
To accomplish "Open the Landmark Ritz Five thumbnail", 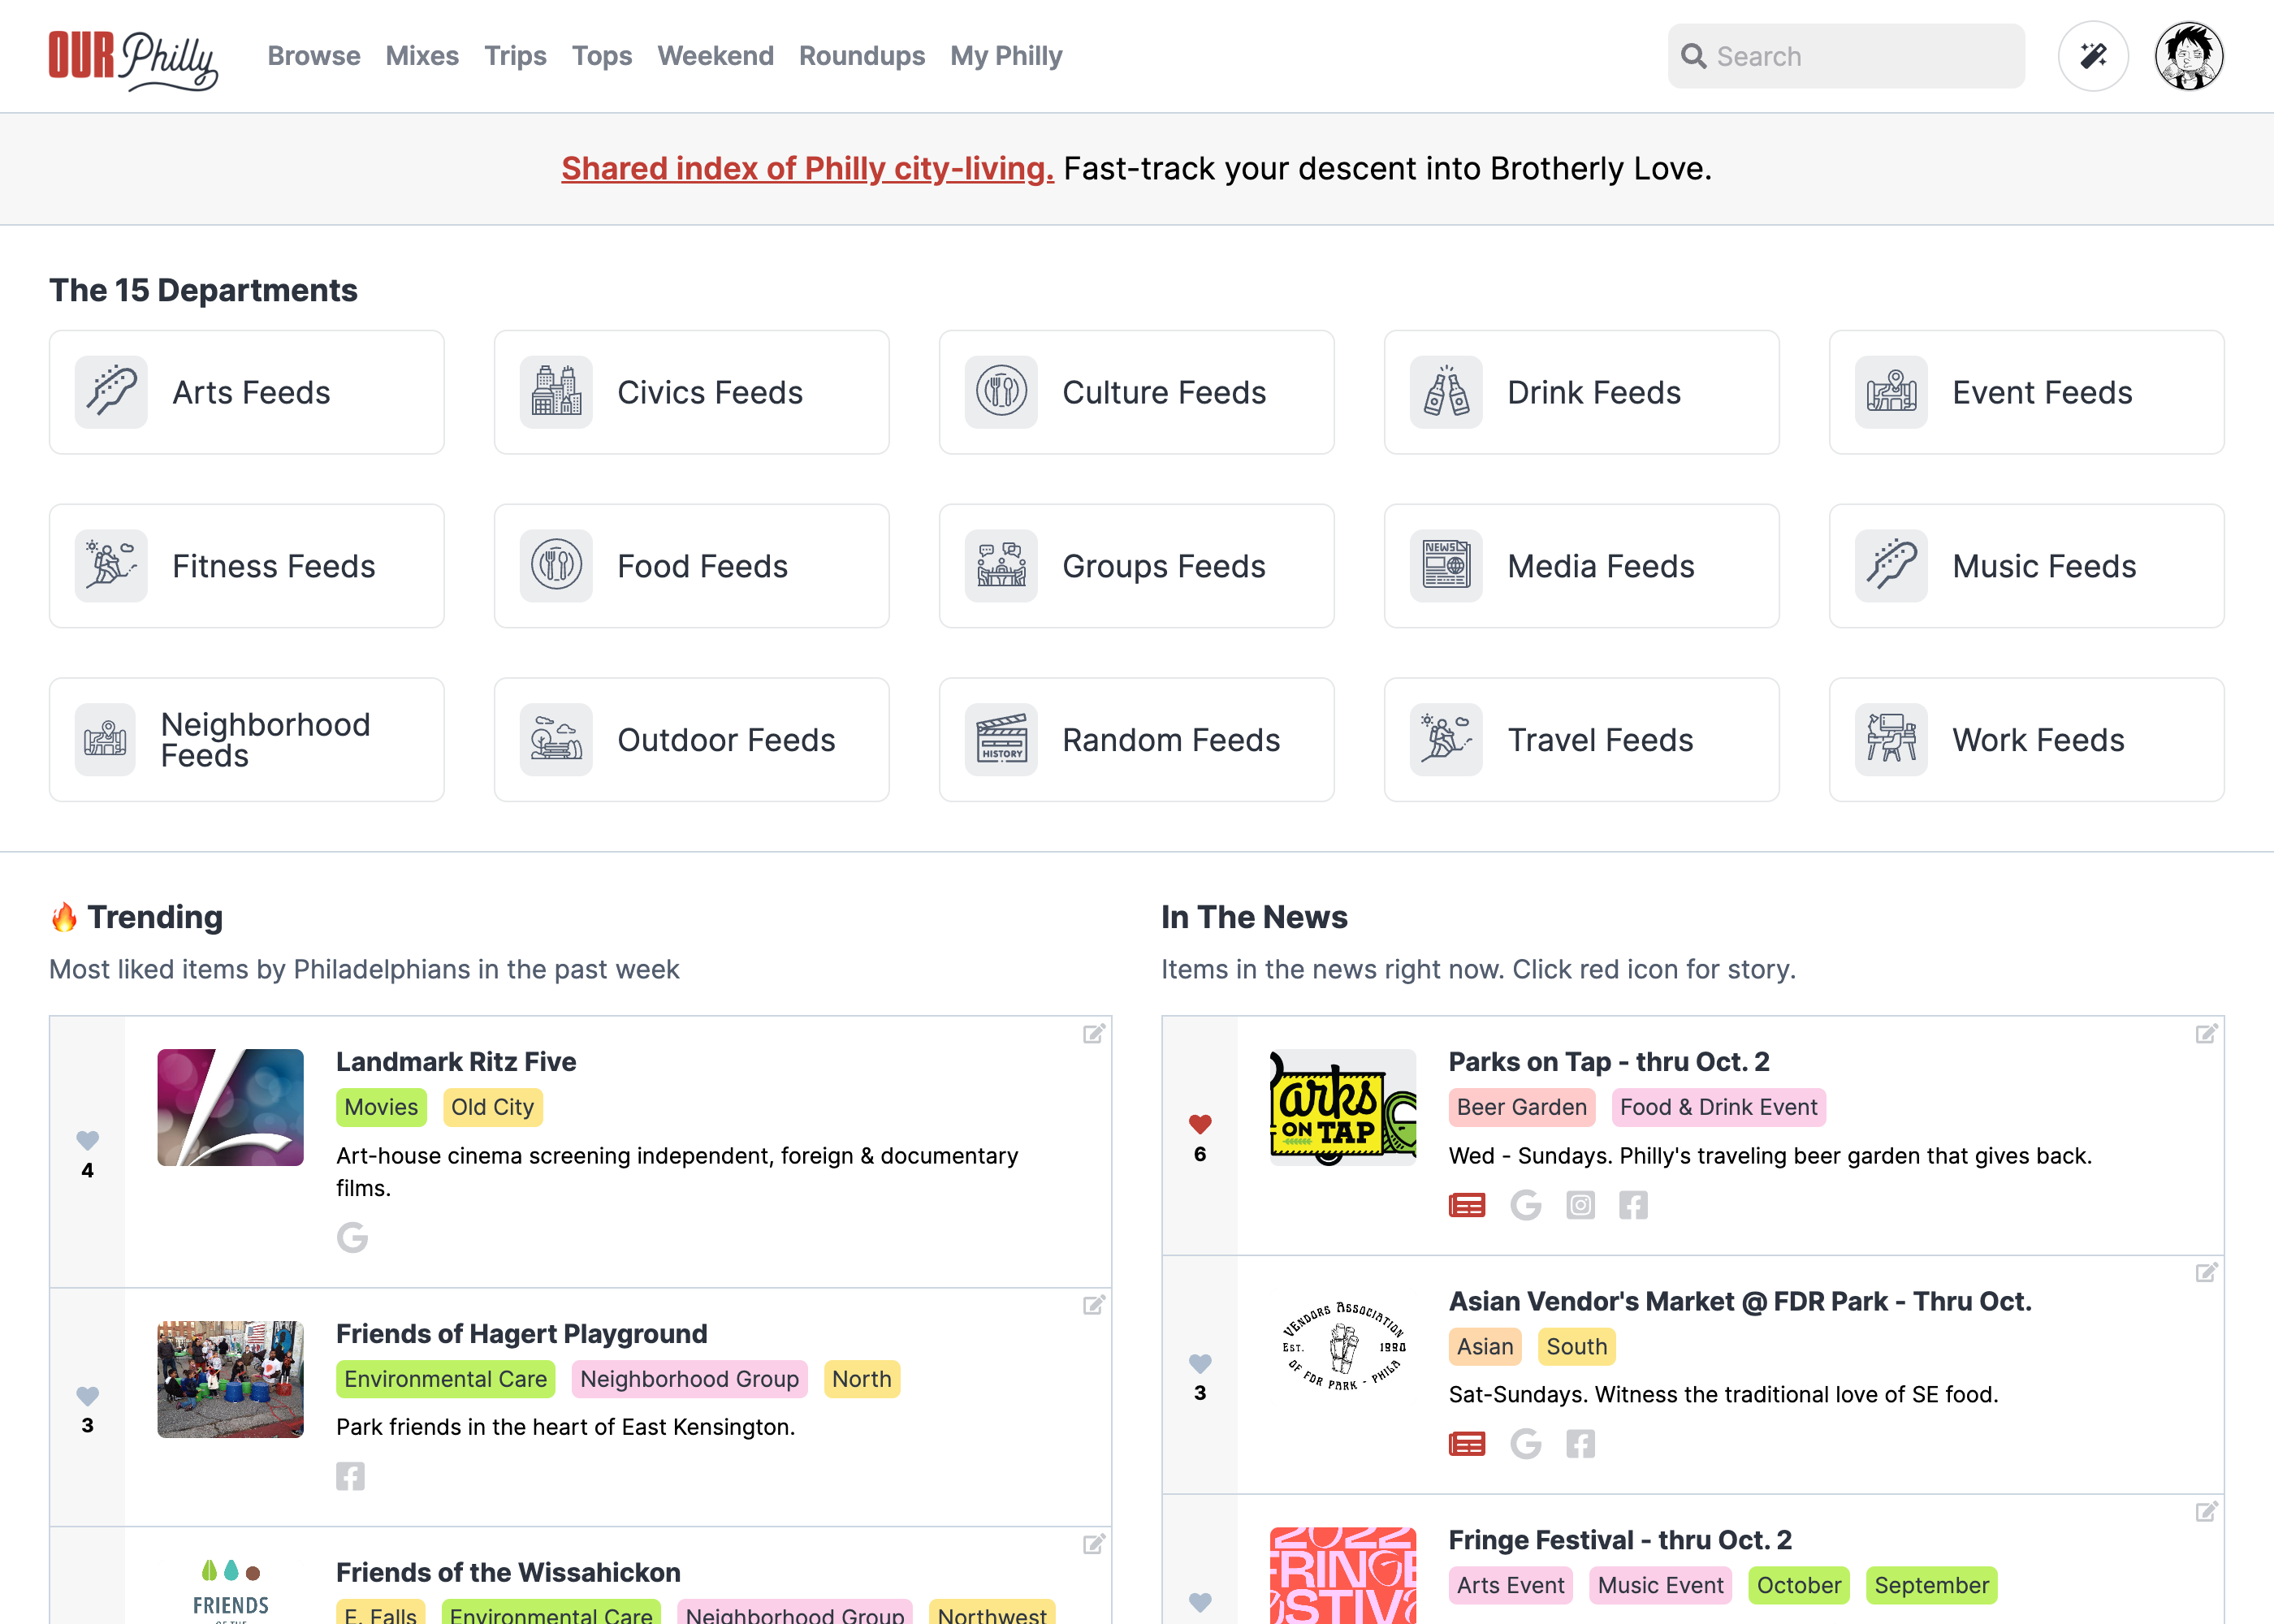I will point(230,1107).
